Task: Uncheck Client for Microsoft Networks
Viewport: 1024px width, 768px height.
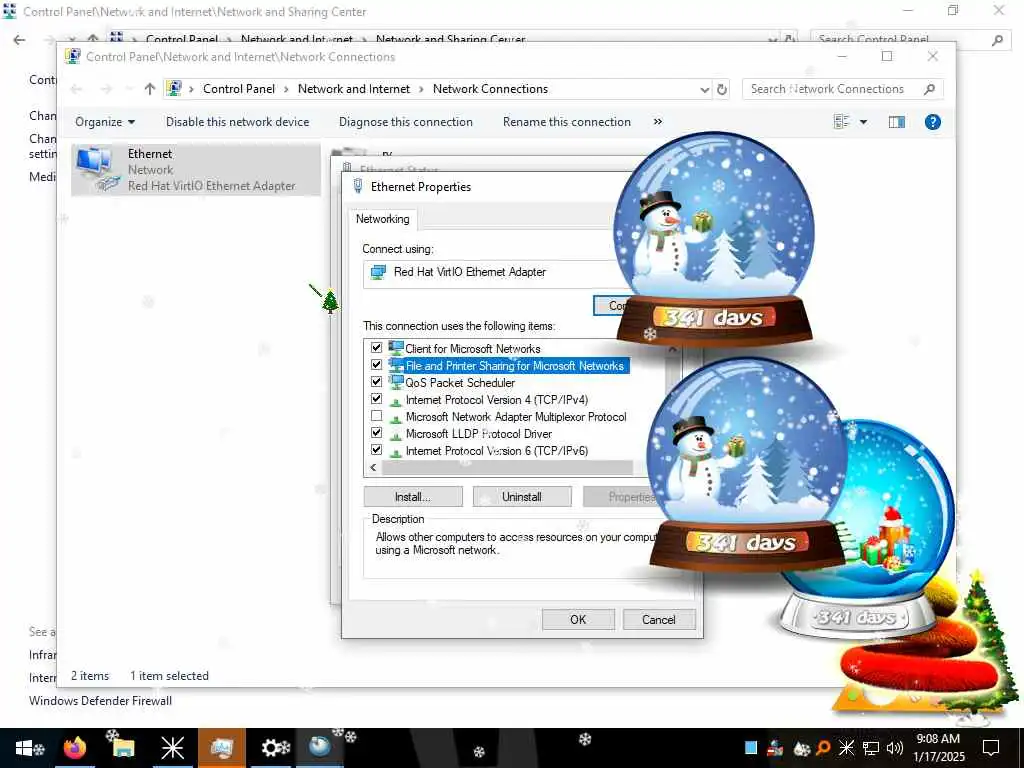Action: pyautogui.click(x=376, y=348)
